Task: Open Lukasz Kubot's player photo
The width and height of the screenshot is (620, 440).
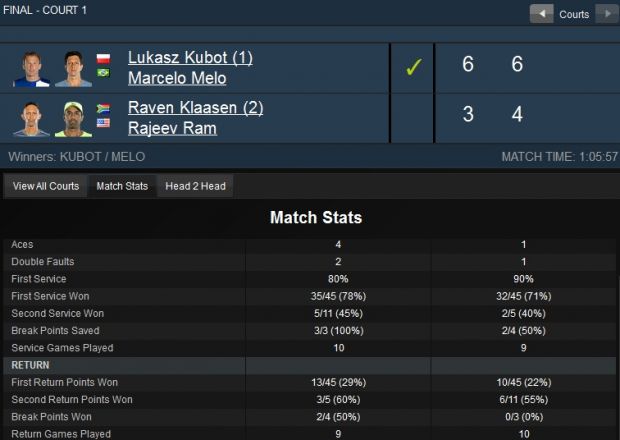Action: click(32, 69)
